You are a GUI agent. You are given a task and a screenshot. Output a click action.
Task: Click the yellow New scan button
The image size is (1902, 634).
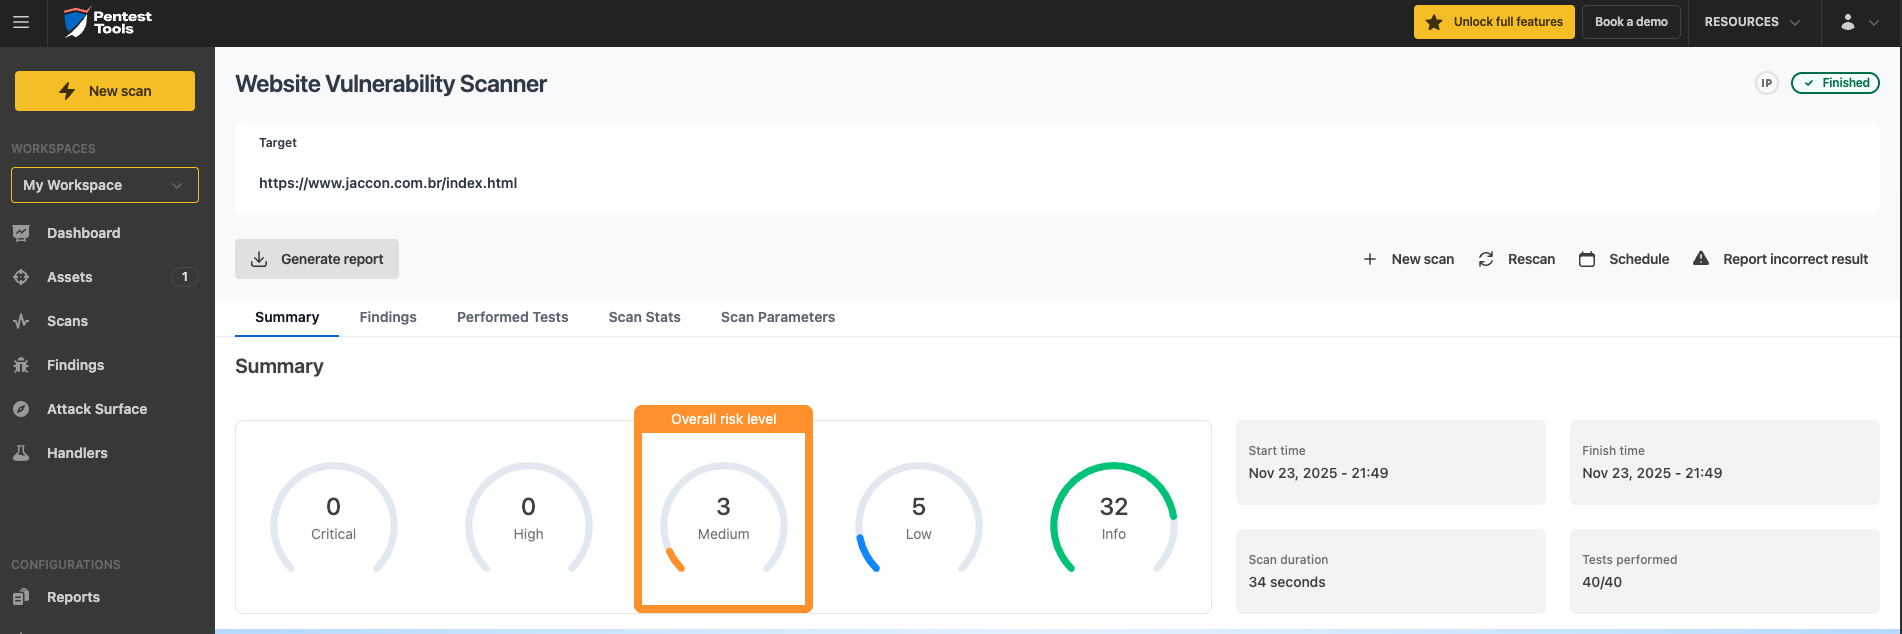[x=105, y=91]
